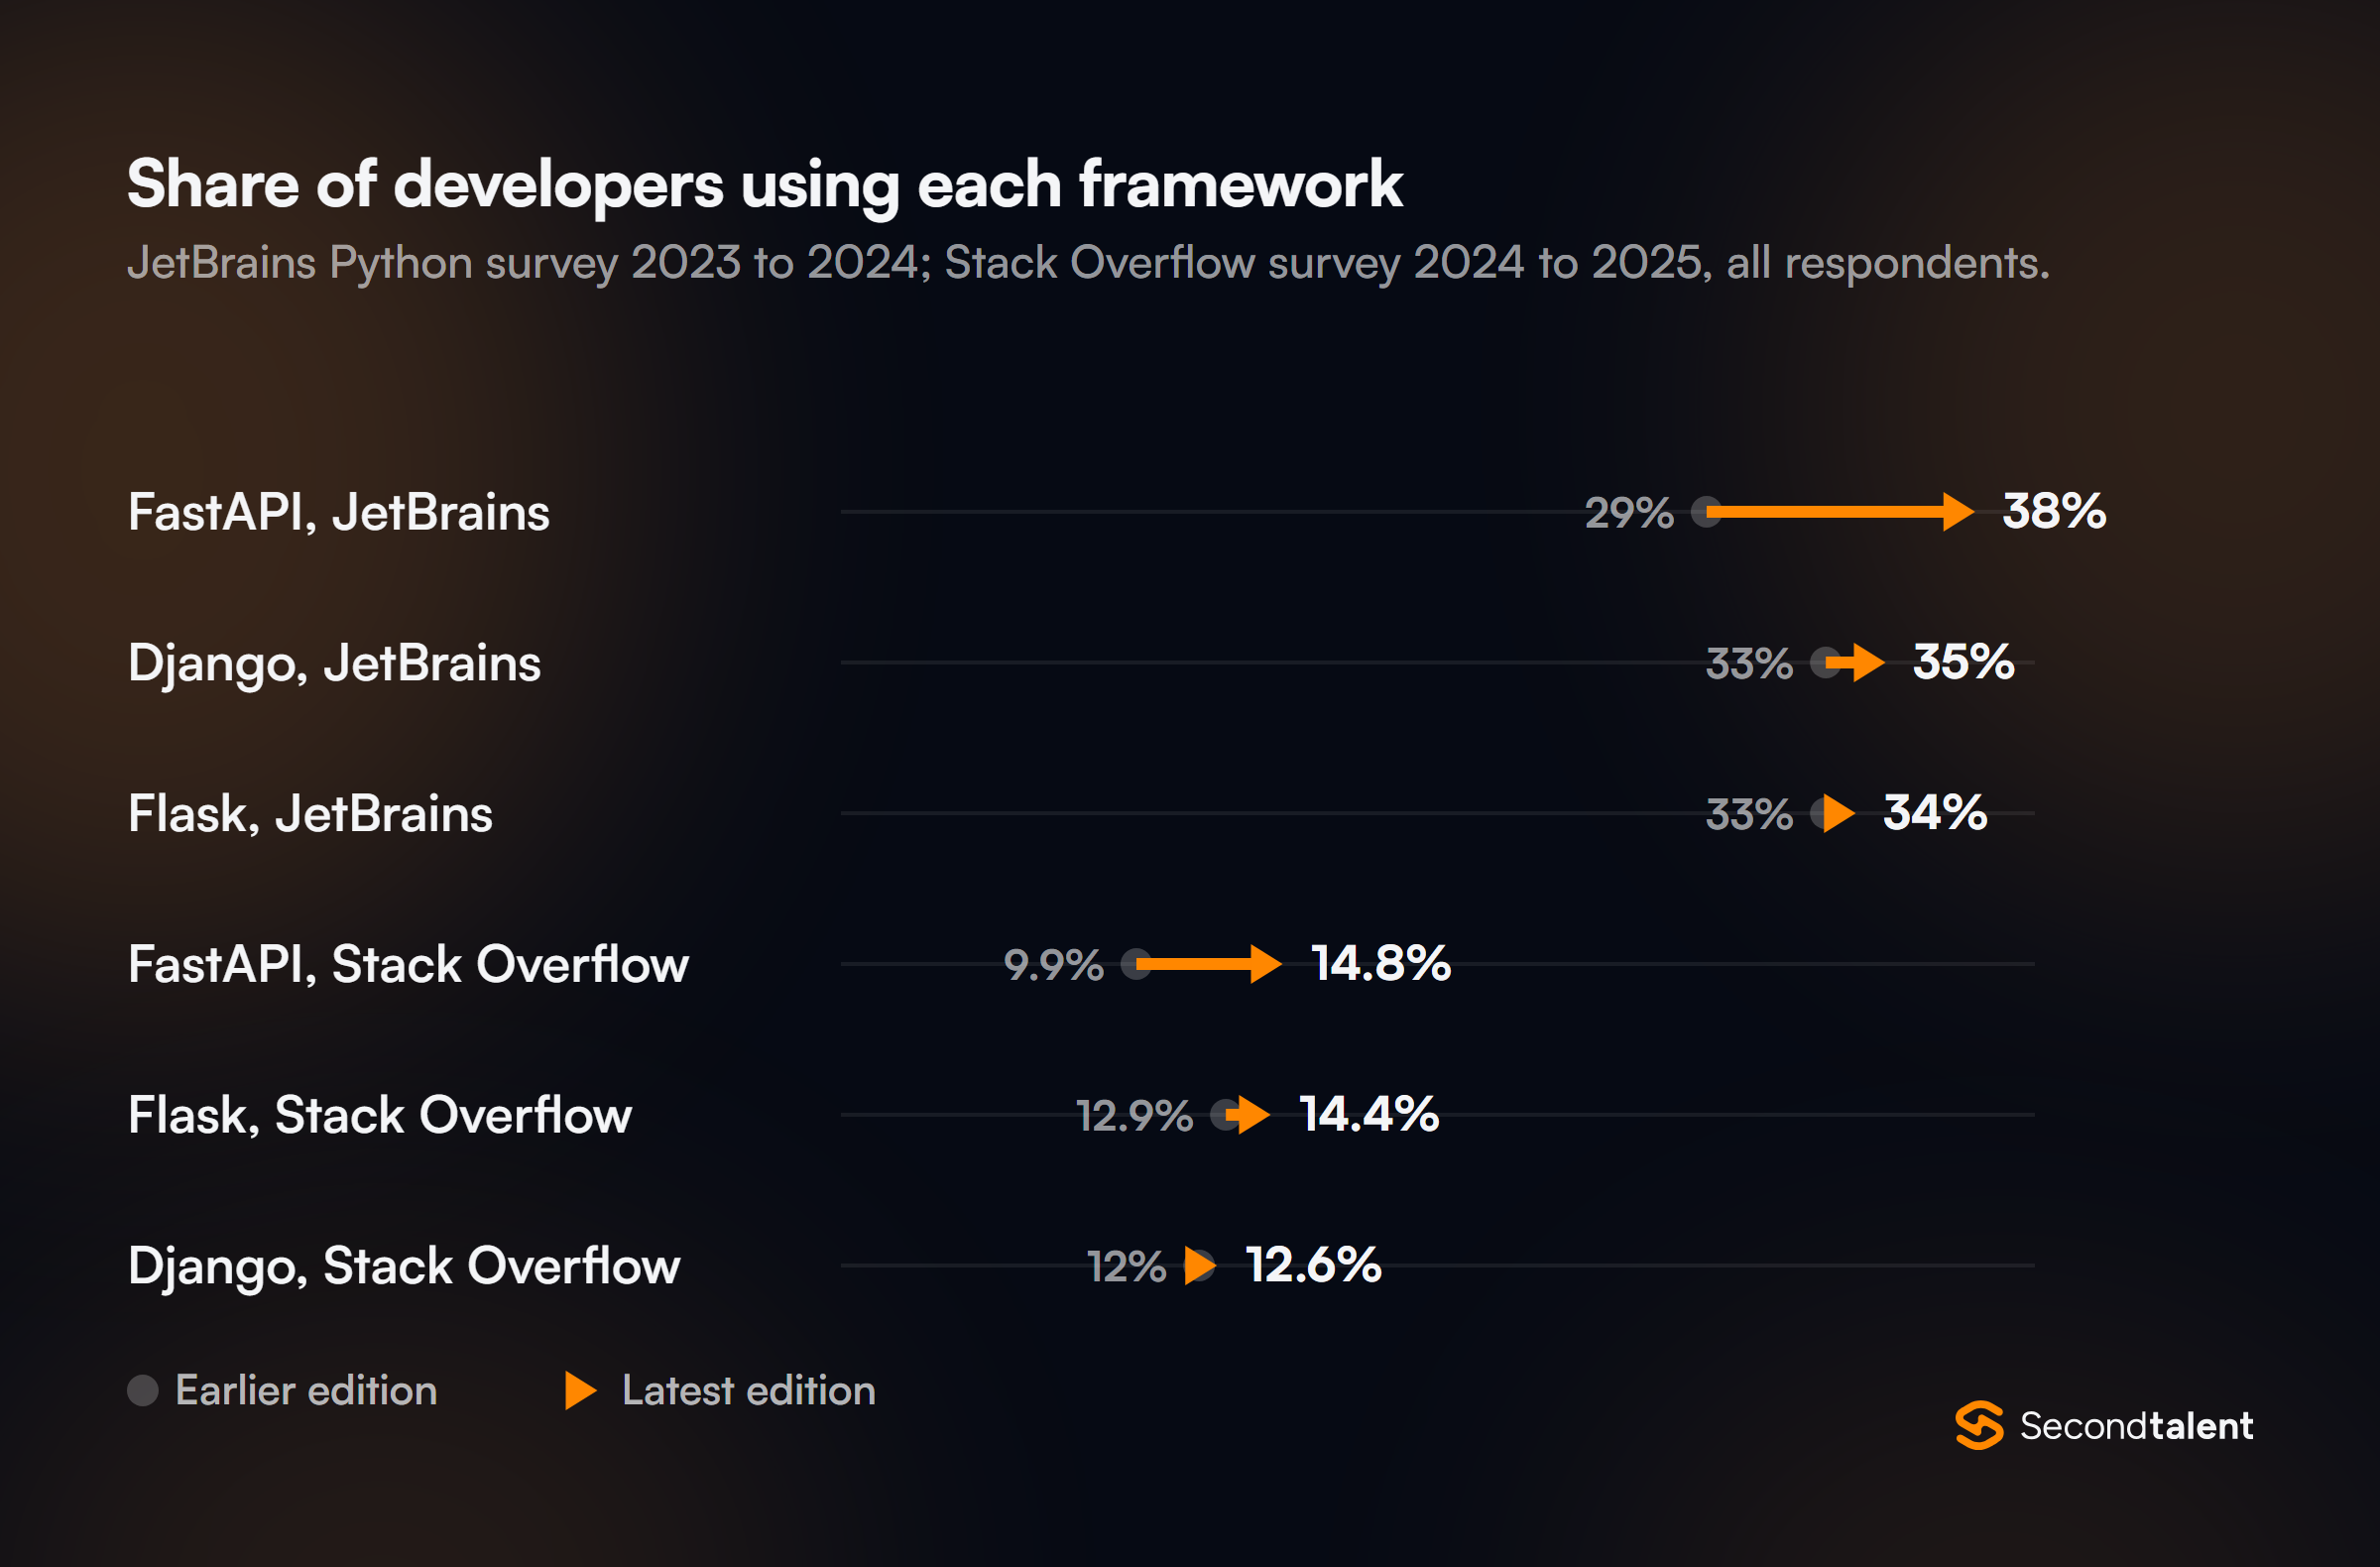This screenshot has height=1567, width=2380.
Task: Click the 33% earlier value in Flask, JetBrains row
Action: [x=1749, y=814]
